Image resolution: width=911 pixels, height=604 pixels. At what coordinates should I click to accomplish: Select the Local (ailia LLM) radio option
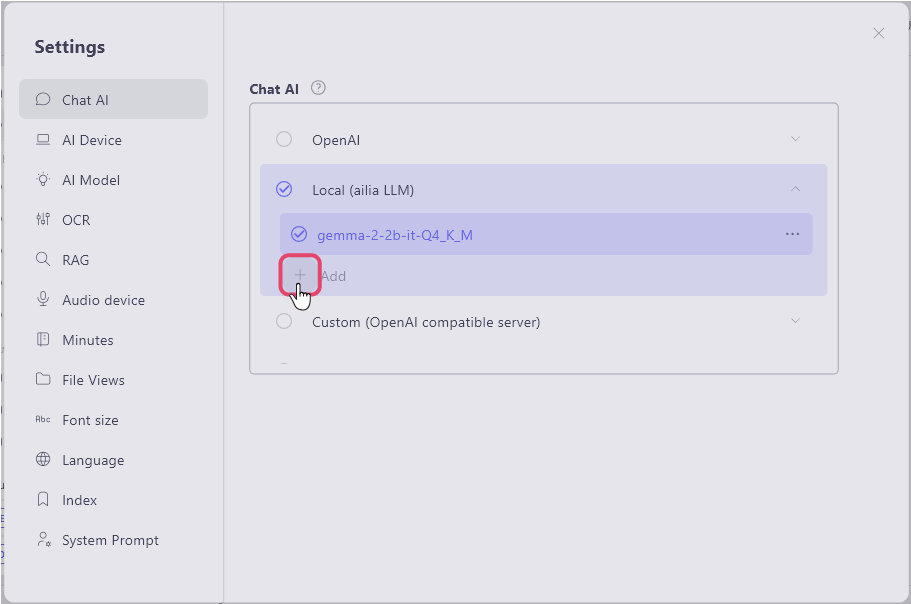tap(284, 189)
